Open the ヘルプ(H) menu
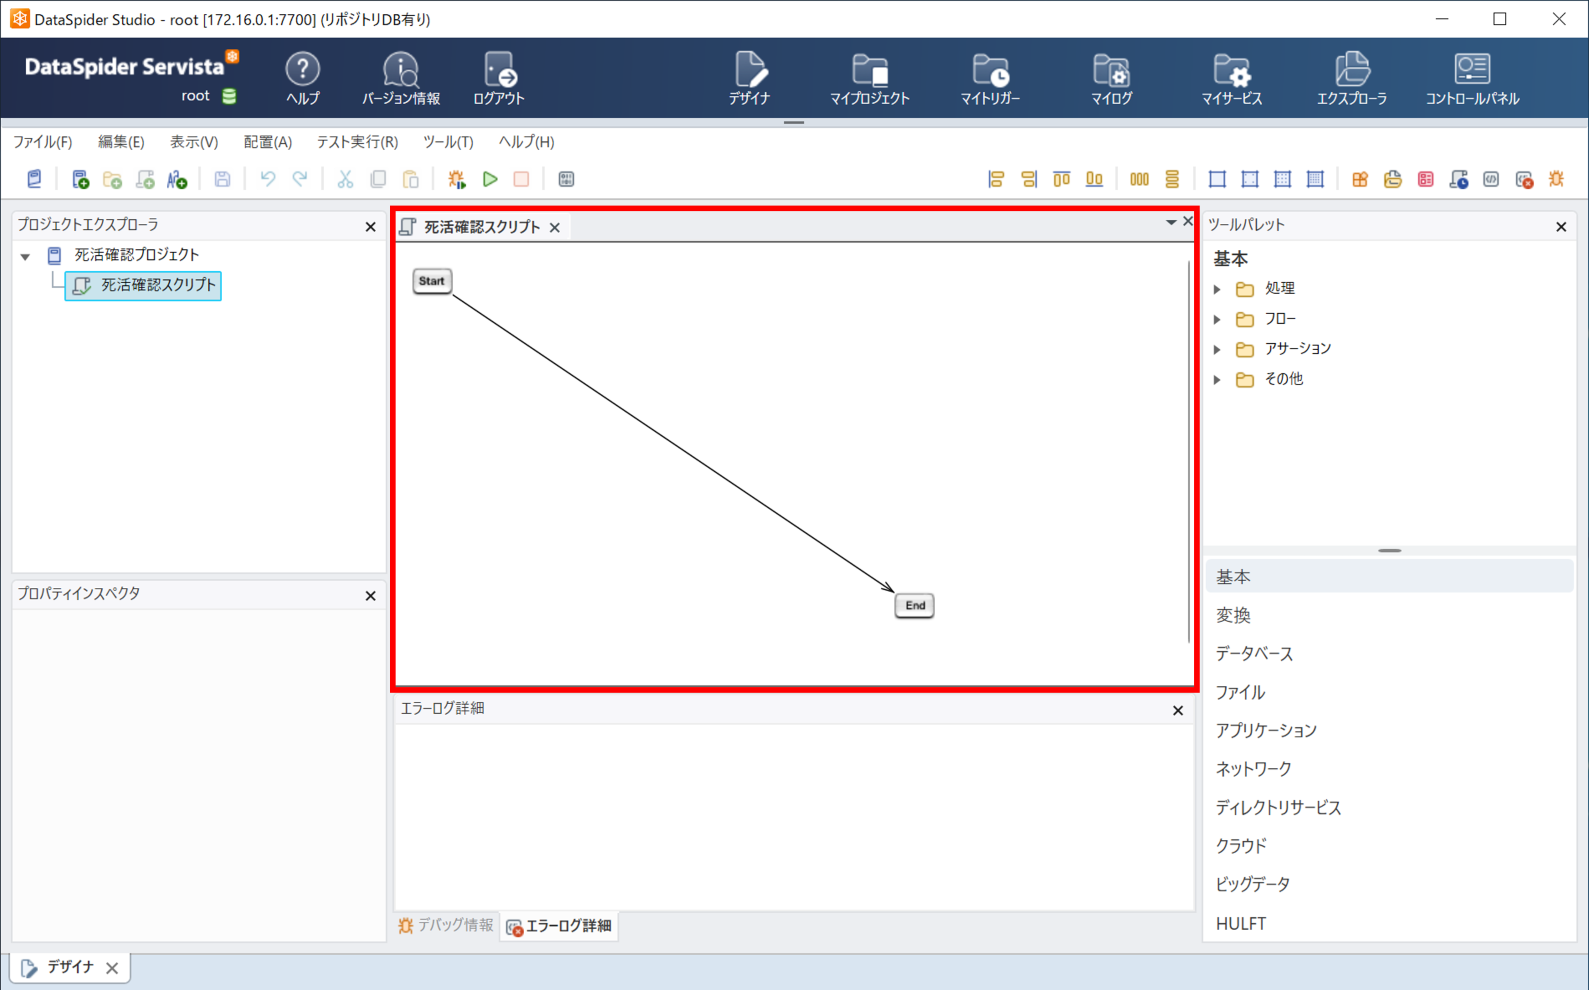 [x=526, y=142]
